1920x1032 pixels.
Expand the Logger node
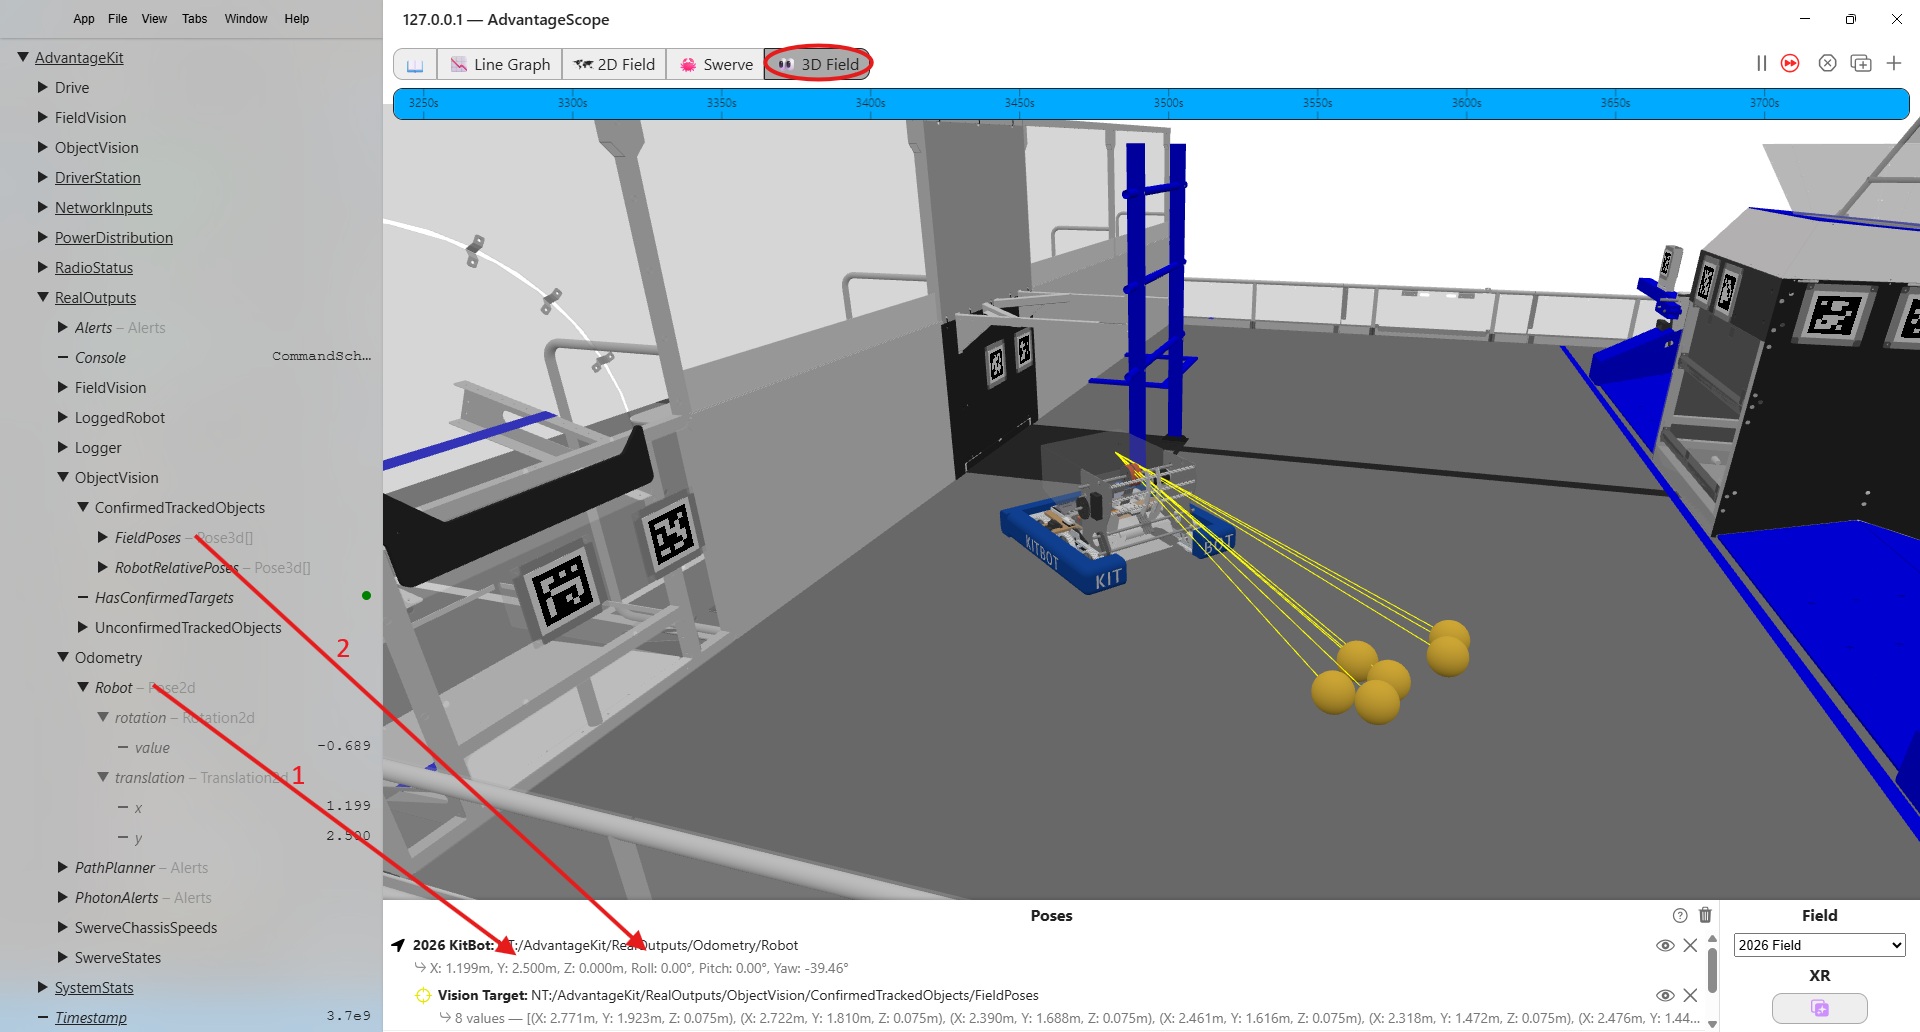(63, 447)
